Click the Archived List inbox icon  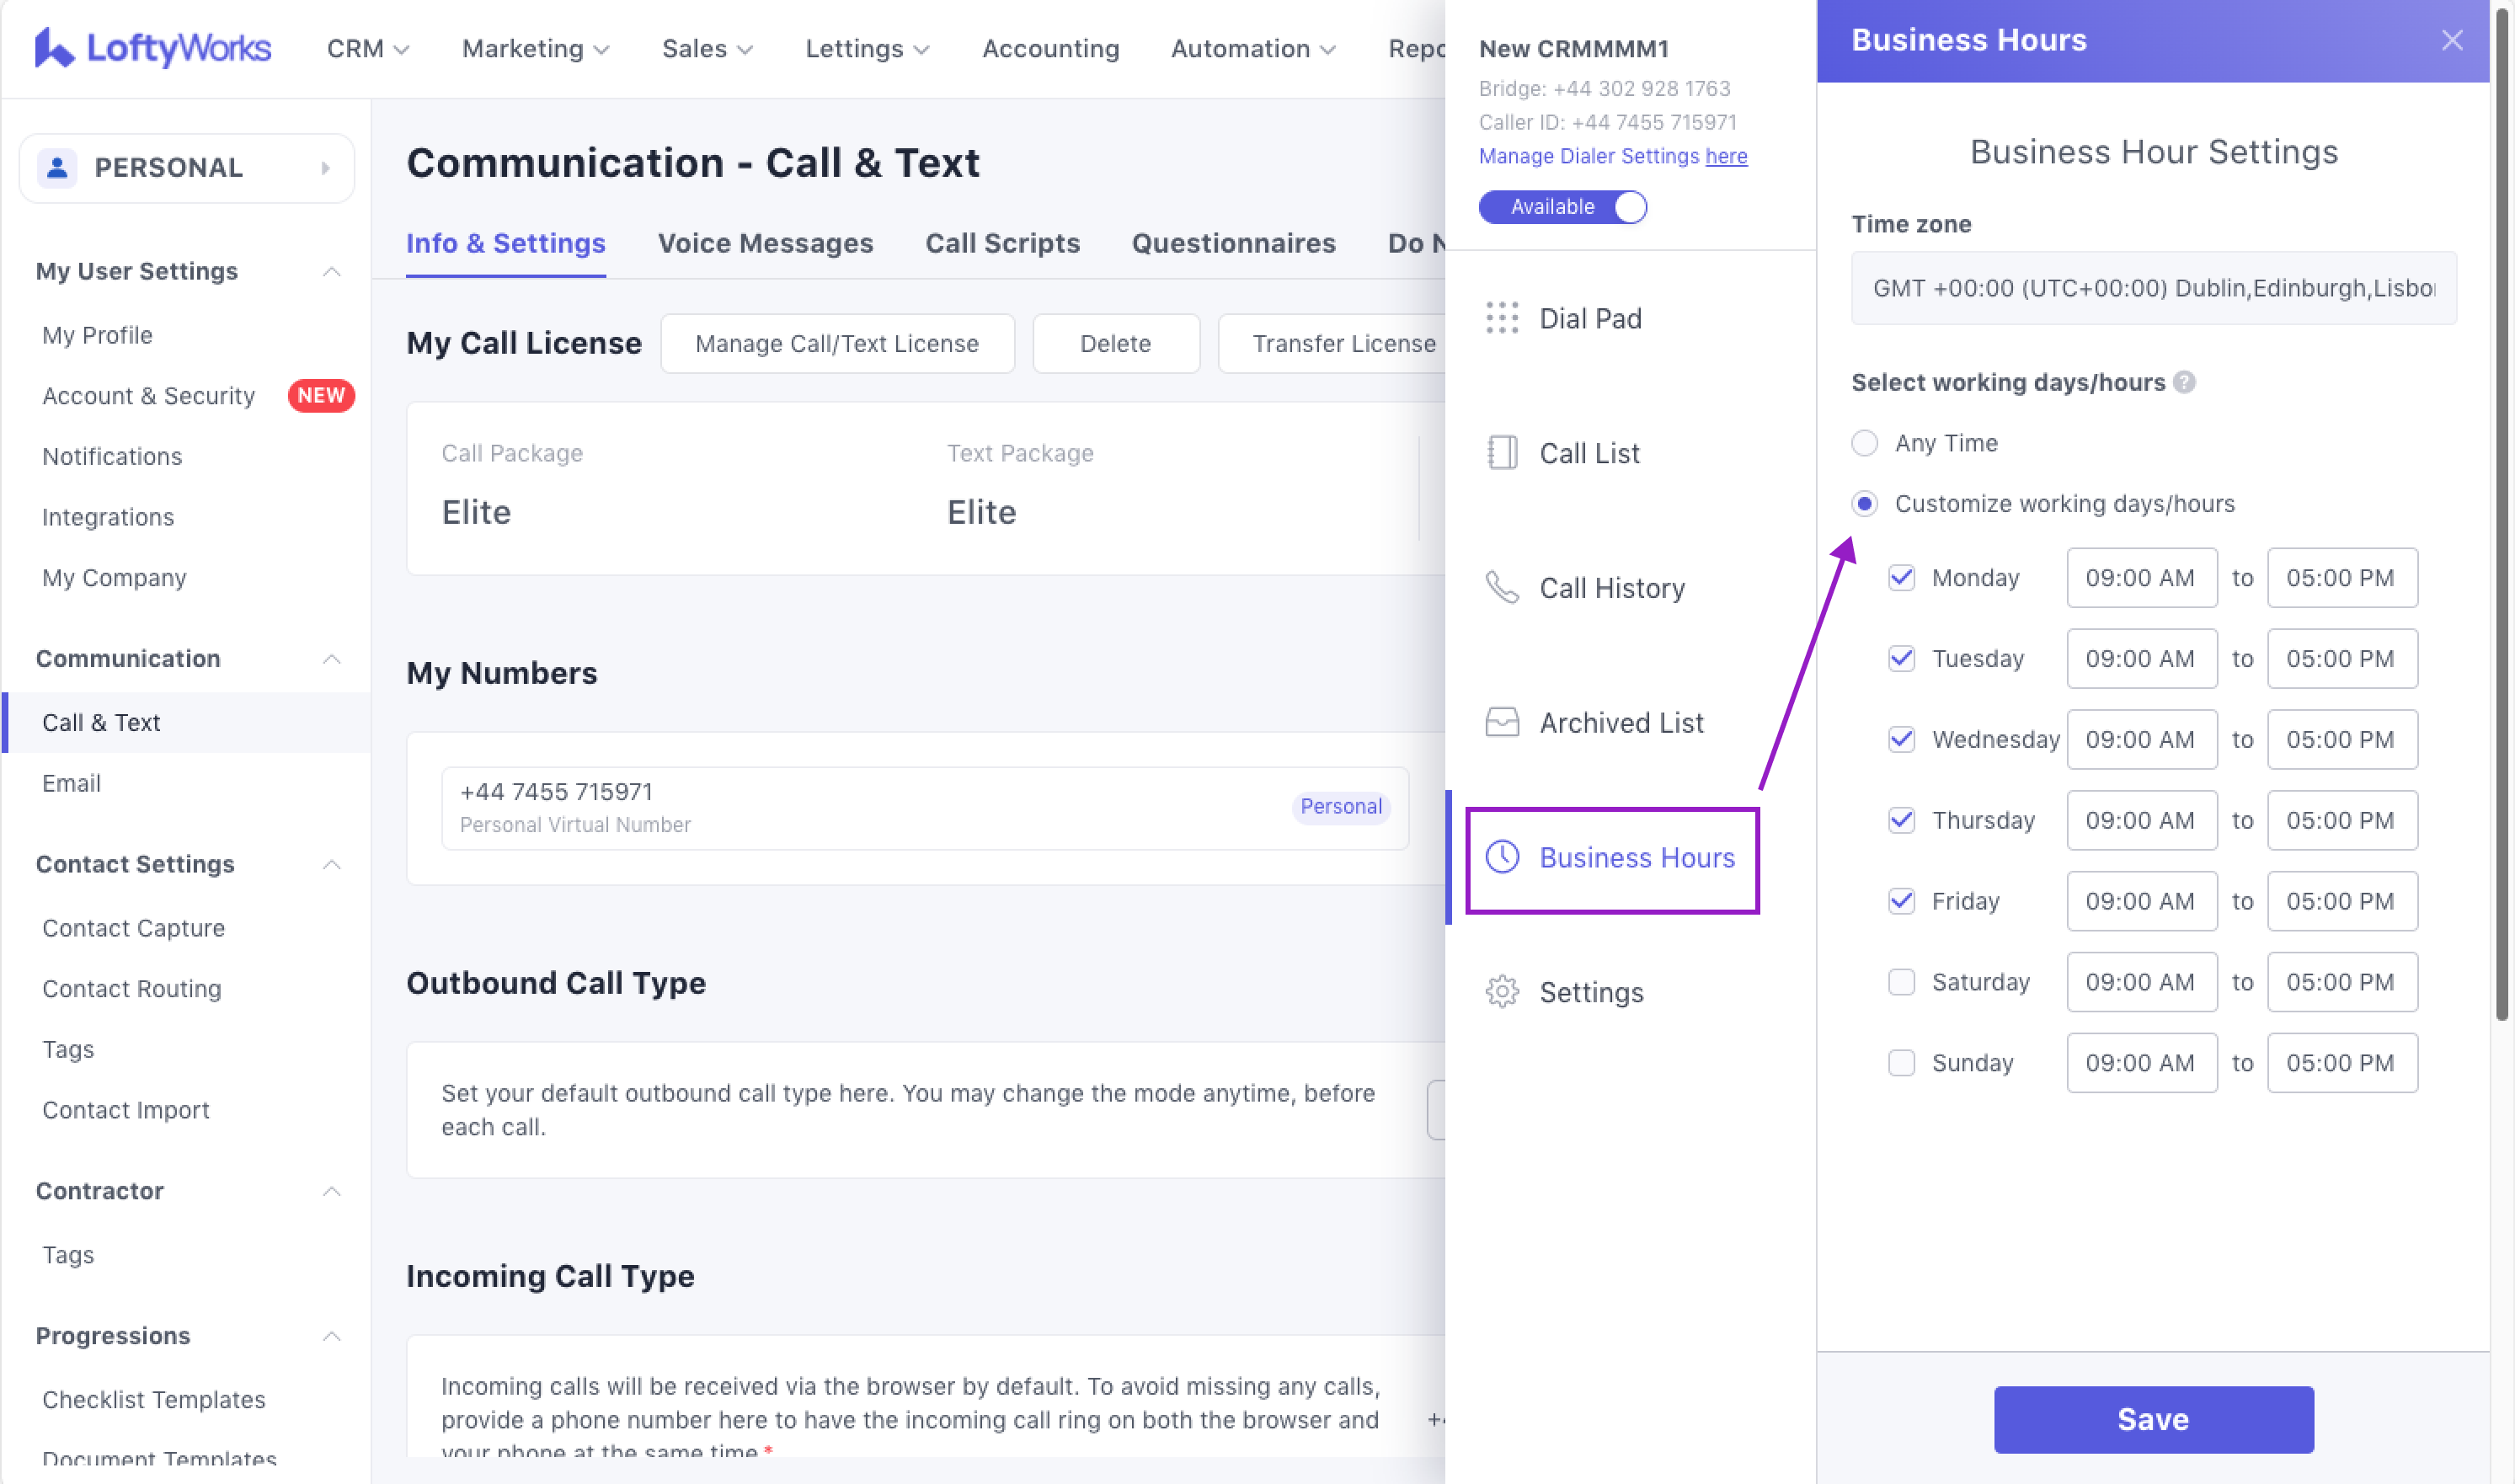coord(1501,722)
